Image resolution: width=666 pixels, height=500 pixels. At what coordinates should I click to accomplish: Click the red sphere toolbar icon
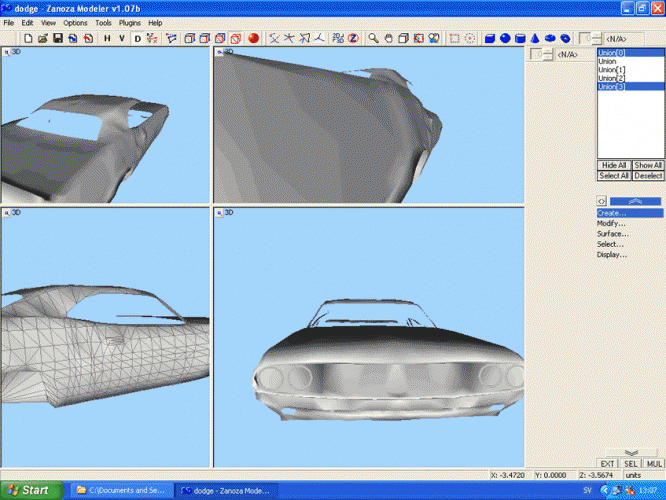tap(254, 39)
